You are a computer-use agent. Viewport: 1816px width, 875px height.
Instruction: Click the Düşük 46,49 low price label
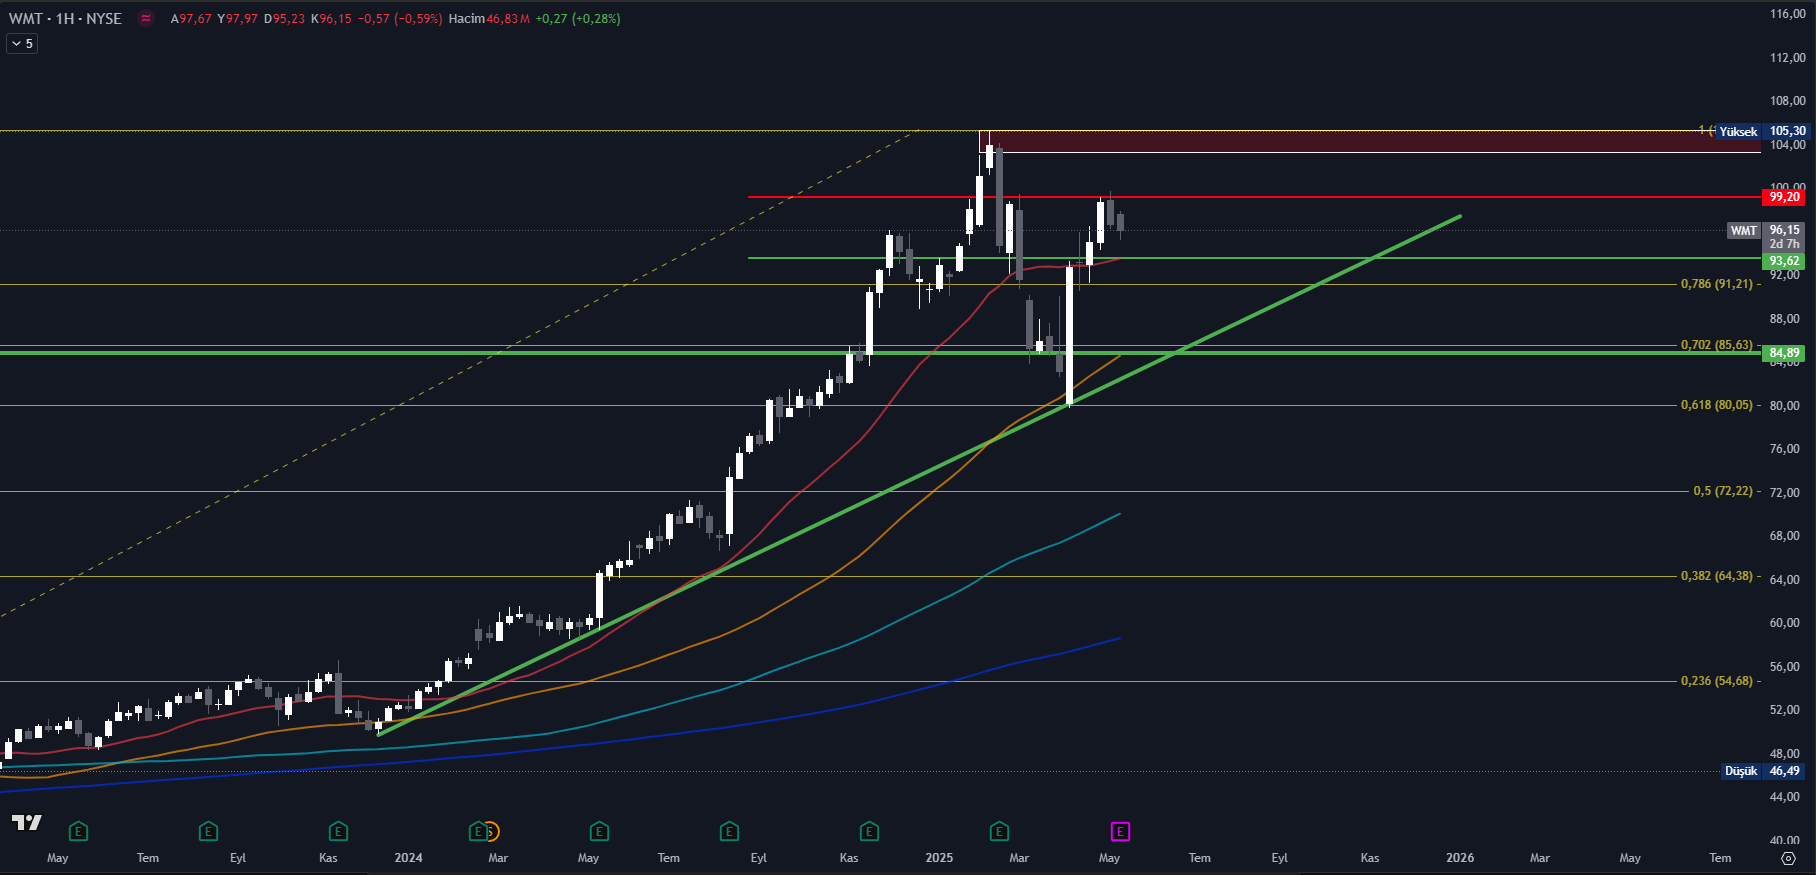[1764, 771]
